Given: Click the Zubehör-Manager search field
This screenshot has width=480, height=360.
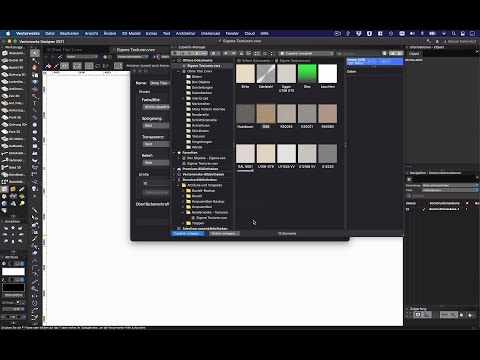Looking at the screenshot, I should click(x=361, y=53).
